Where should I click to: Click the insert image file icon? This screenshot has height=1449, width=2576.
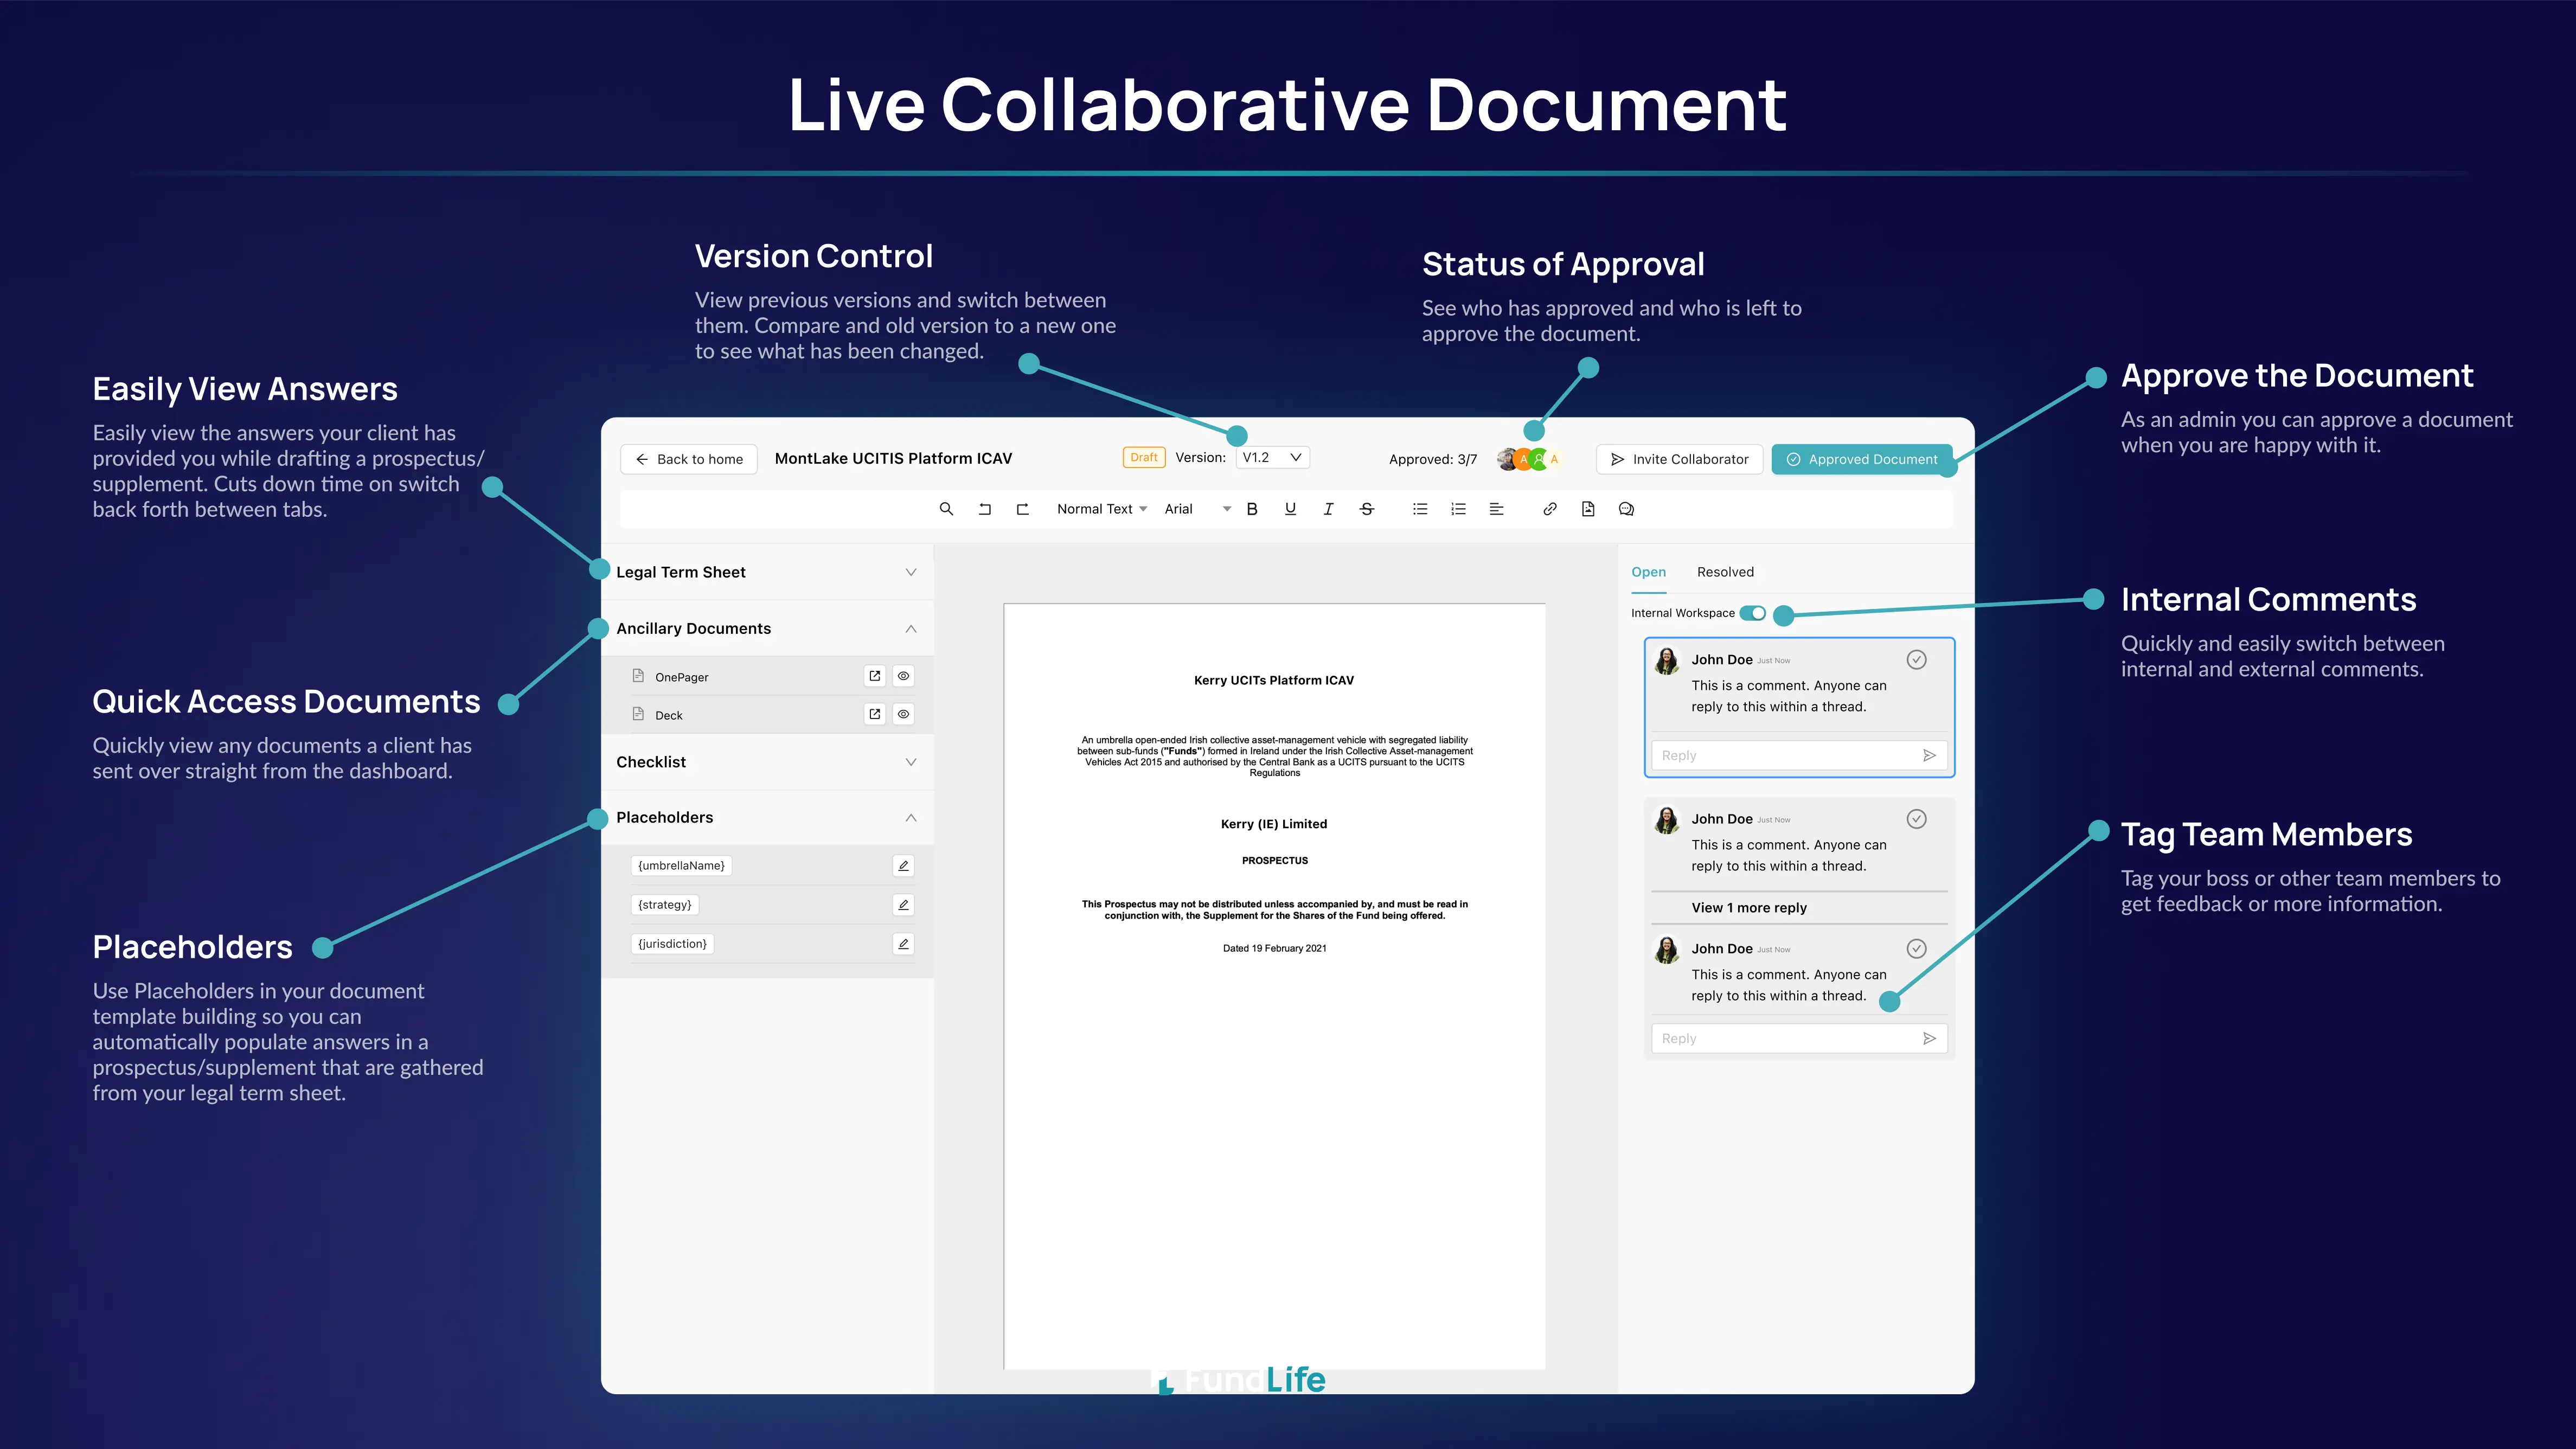[x=1588, y=509]
